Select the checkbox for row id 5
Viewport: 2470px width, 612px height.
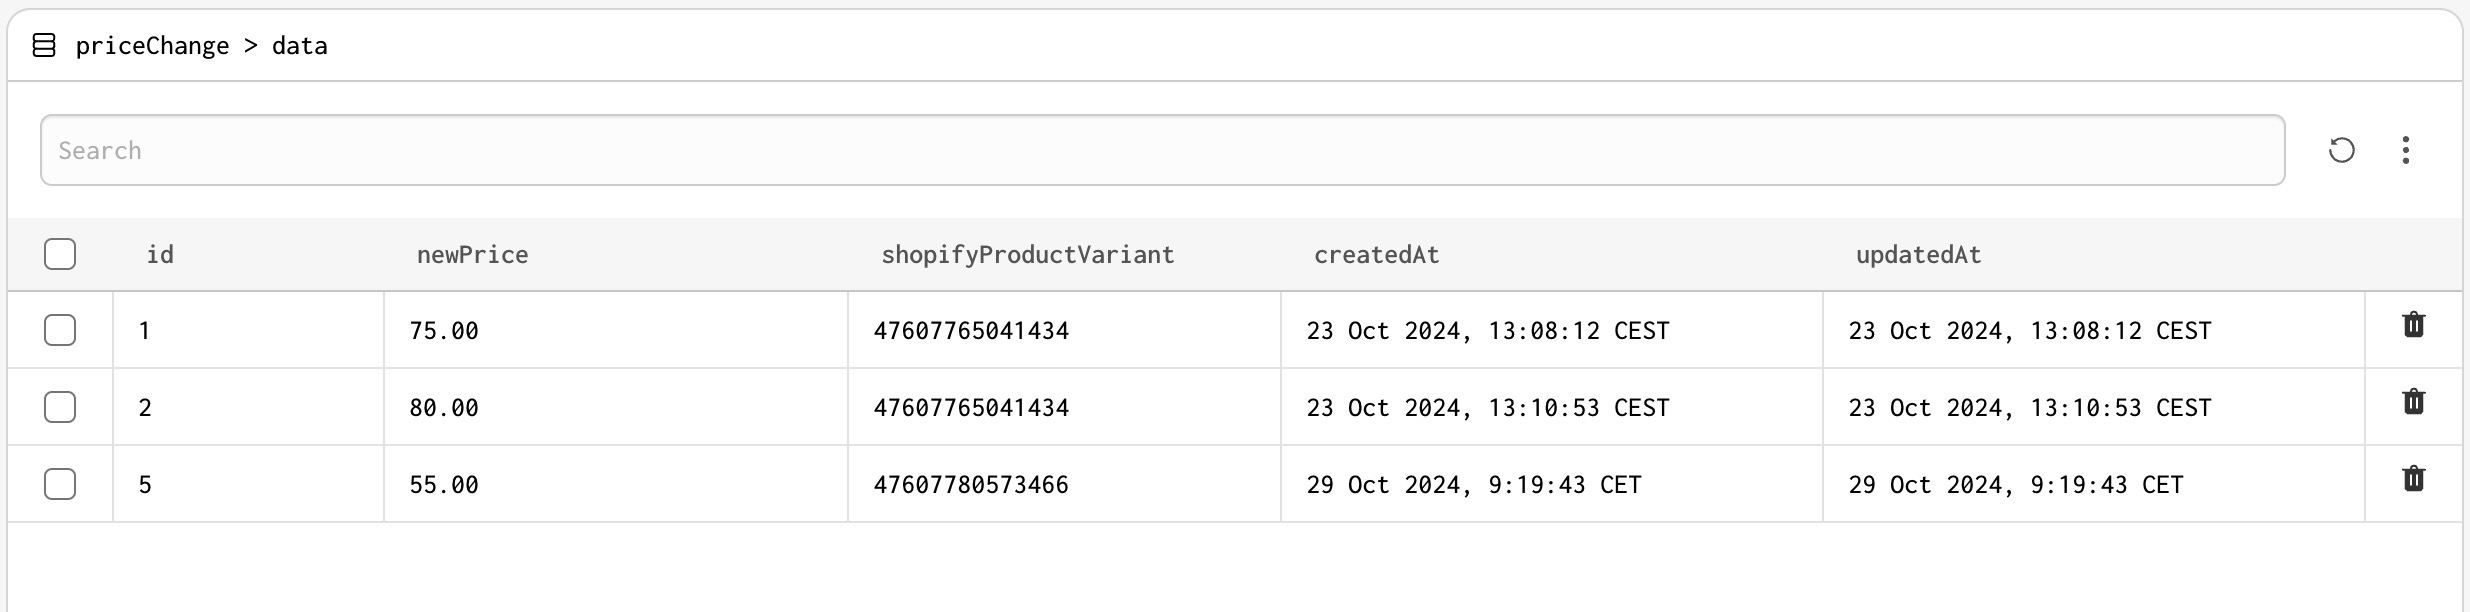point(60,484)
